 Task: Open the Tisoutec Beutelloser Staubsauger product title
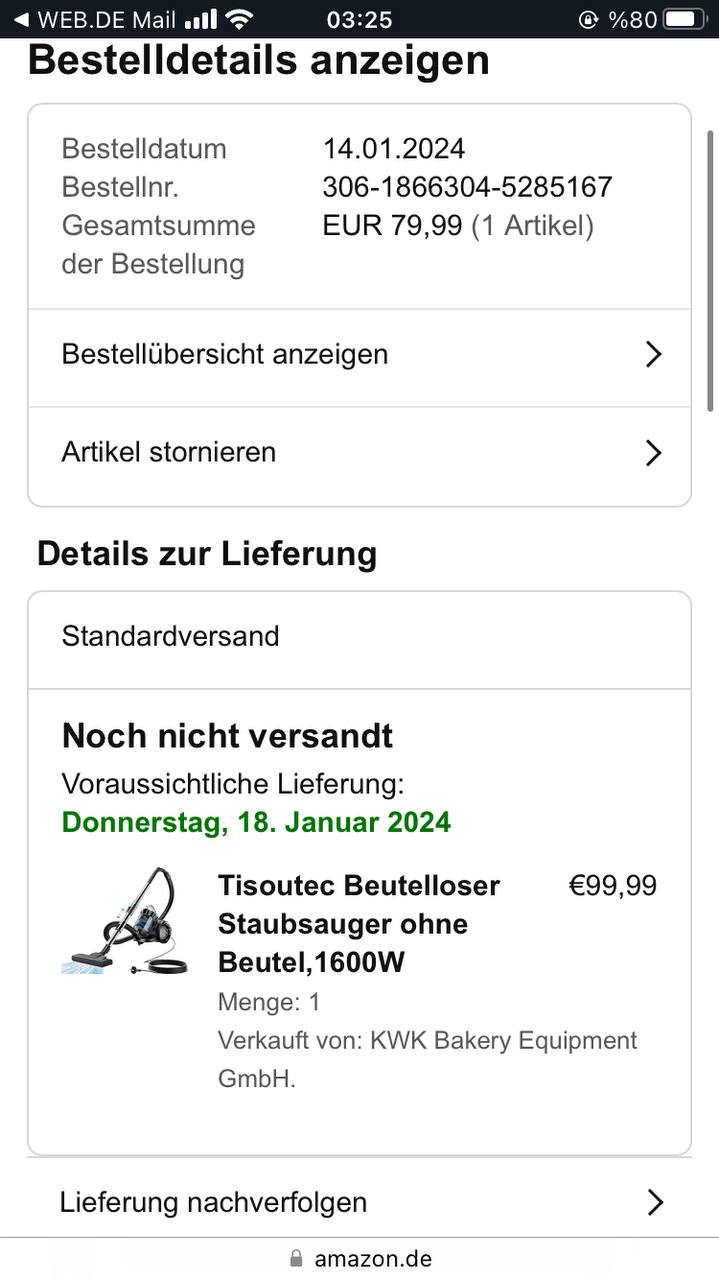point(359,924)
